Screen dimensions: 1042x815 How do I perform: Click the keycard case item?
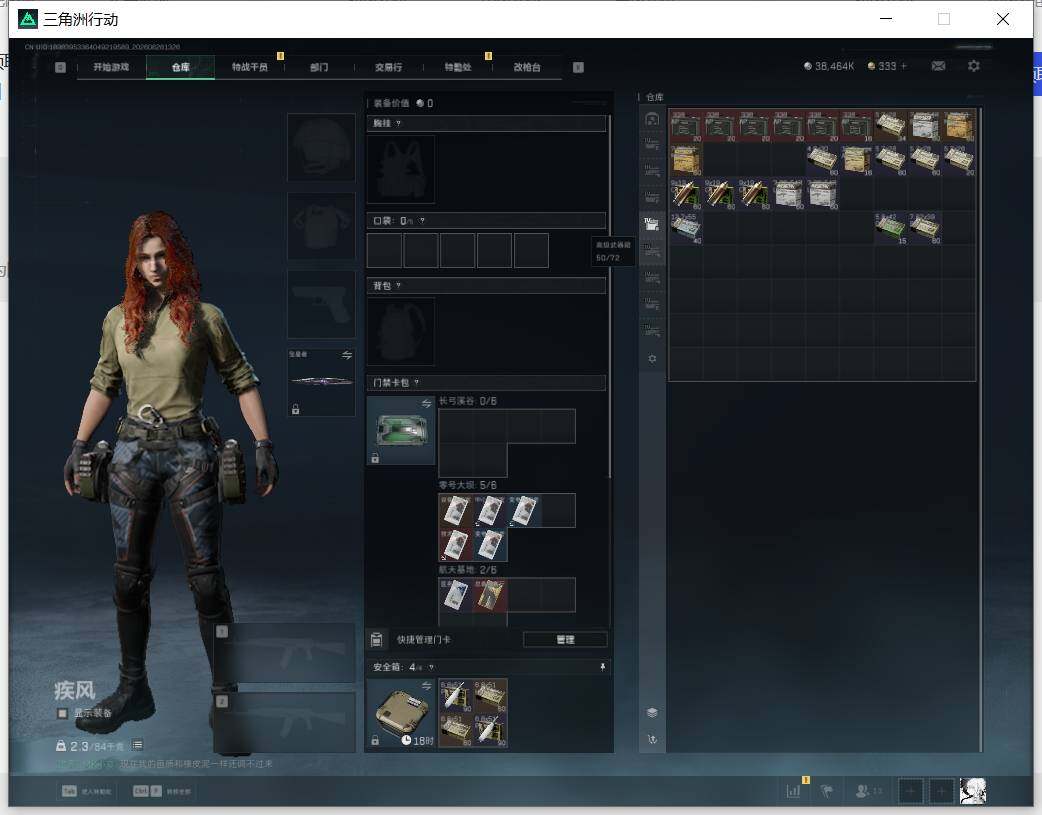coord(401,430)
